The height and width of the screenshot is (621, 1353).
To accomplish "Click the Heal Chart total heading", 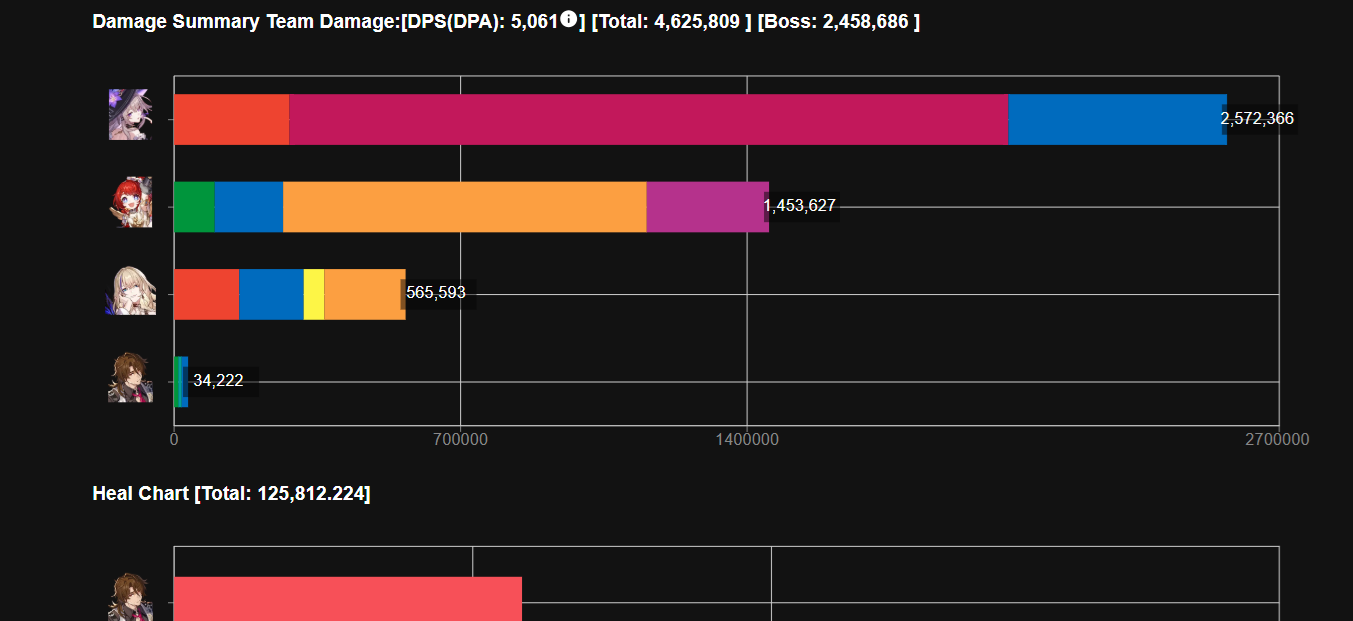I will click(x=231, y=493).
